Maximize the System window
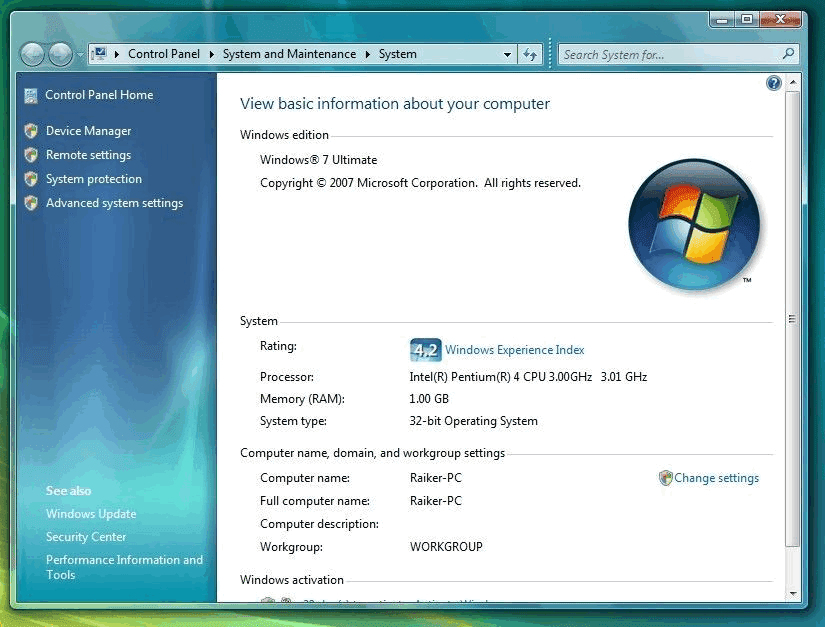825x627 pixels. click(x=747, y=20)
